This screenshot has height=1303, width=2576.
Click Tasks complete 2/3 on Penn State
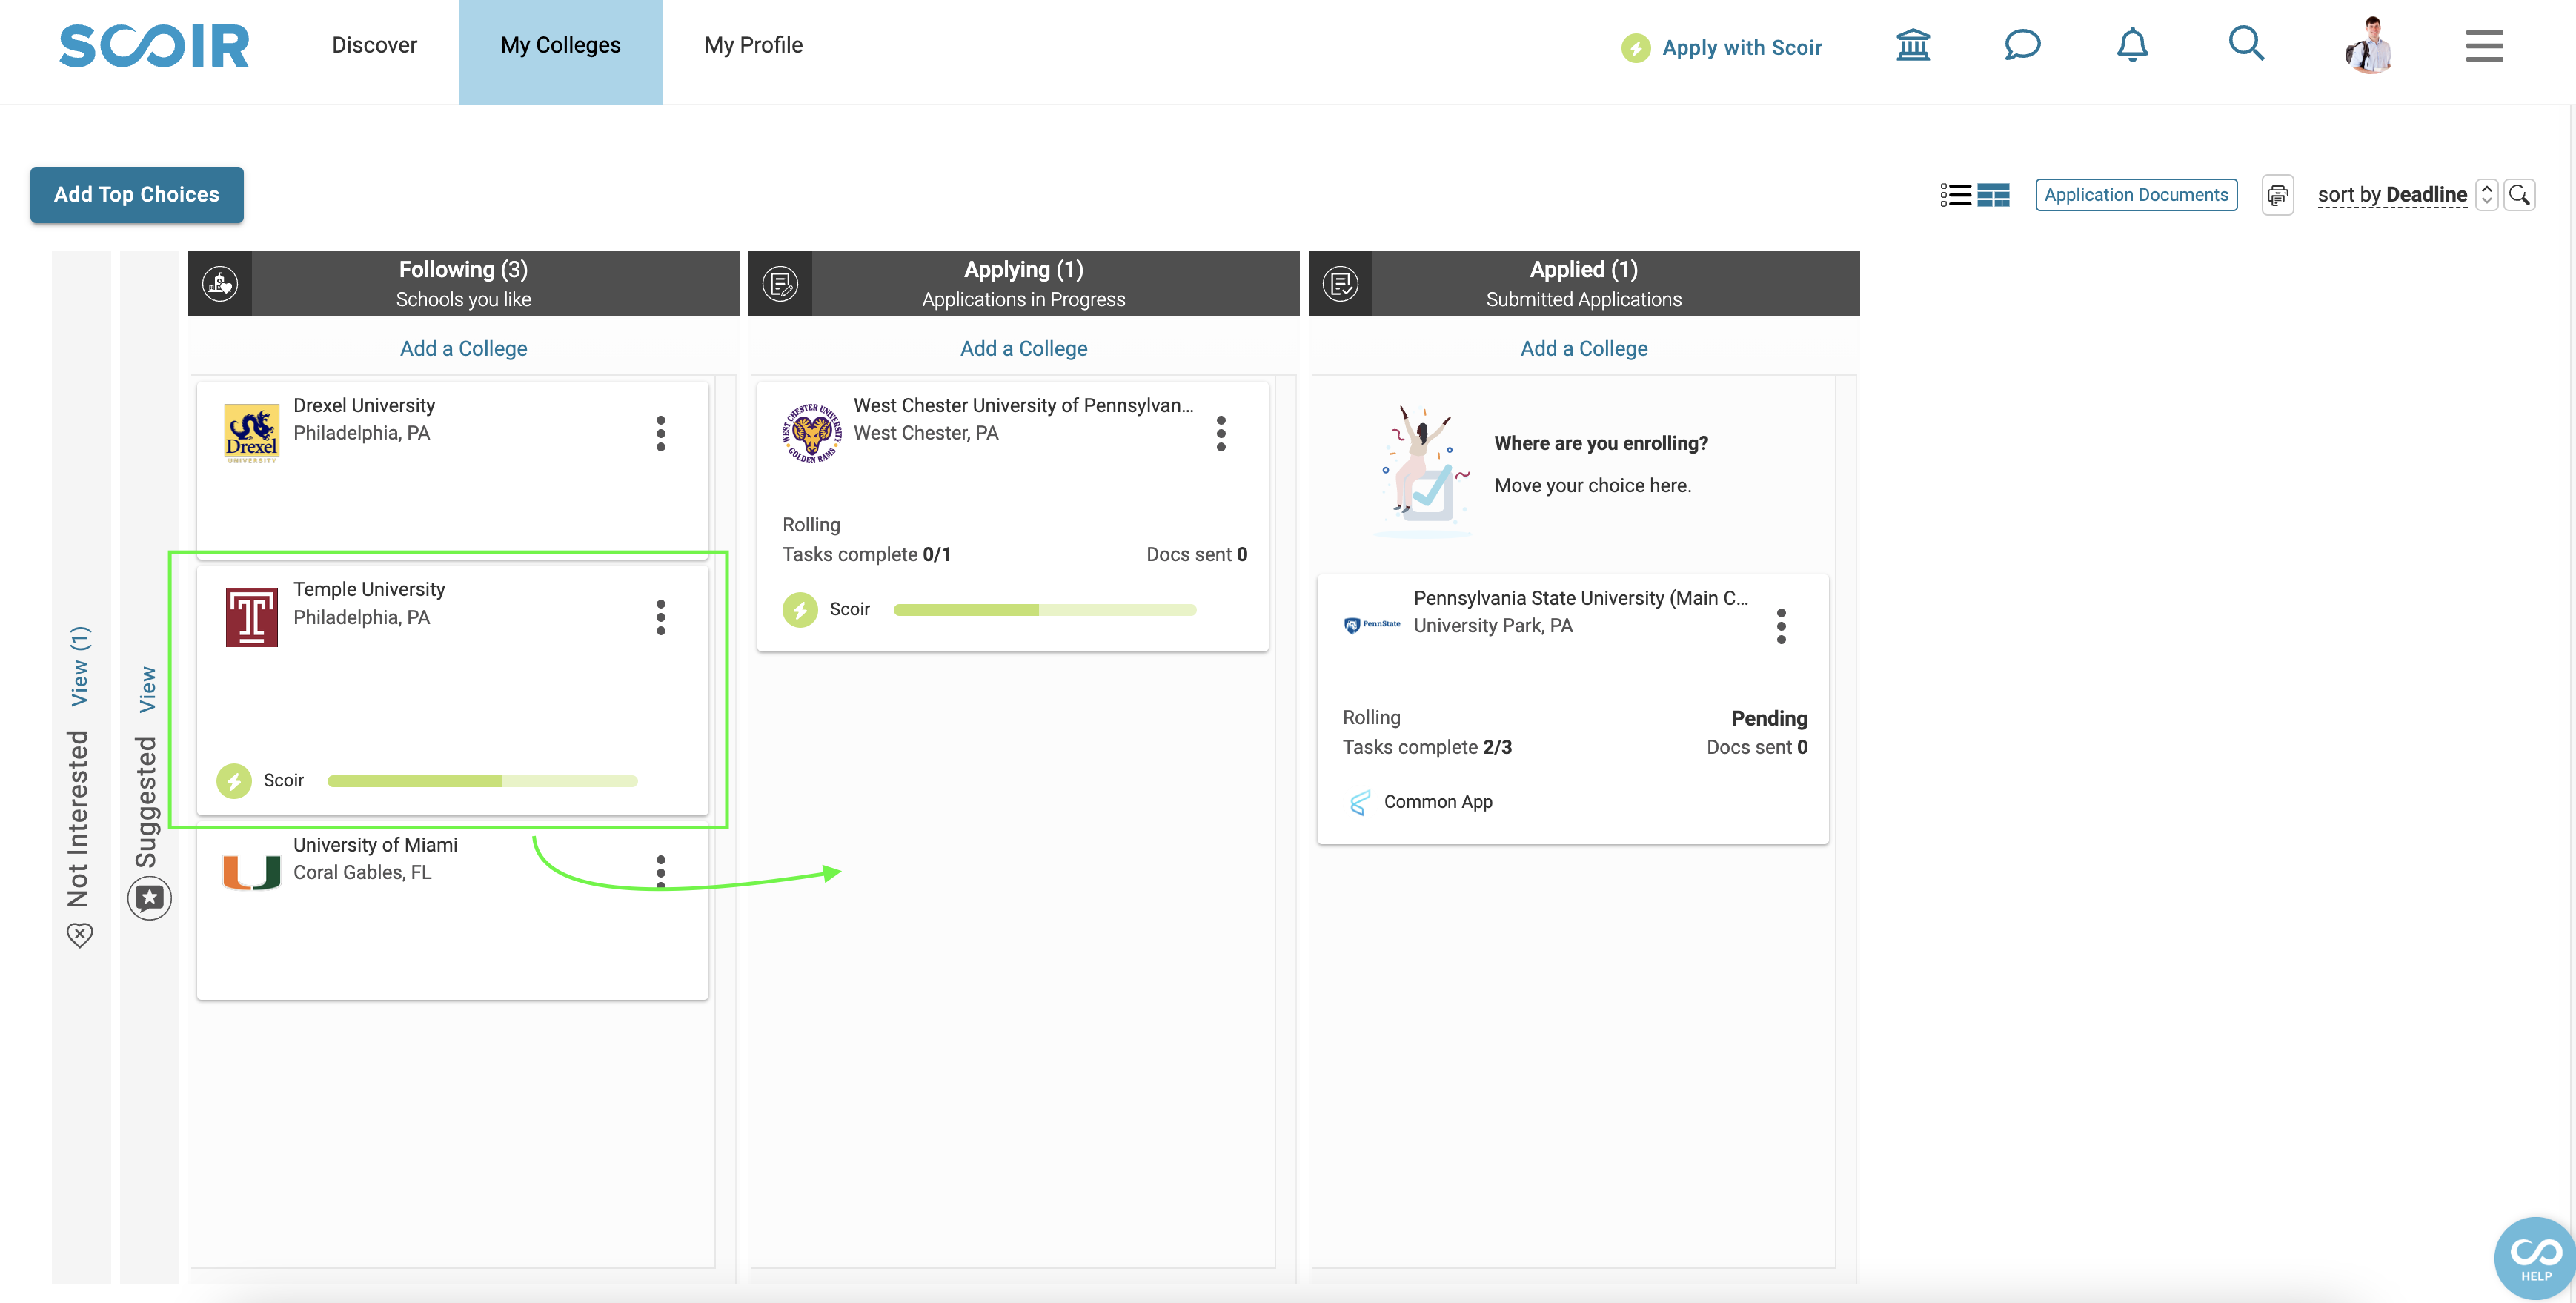click(x=1427, y=747)
